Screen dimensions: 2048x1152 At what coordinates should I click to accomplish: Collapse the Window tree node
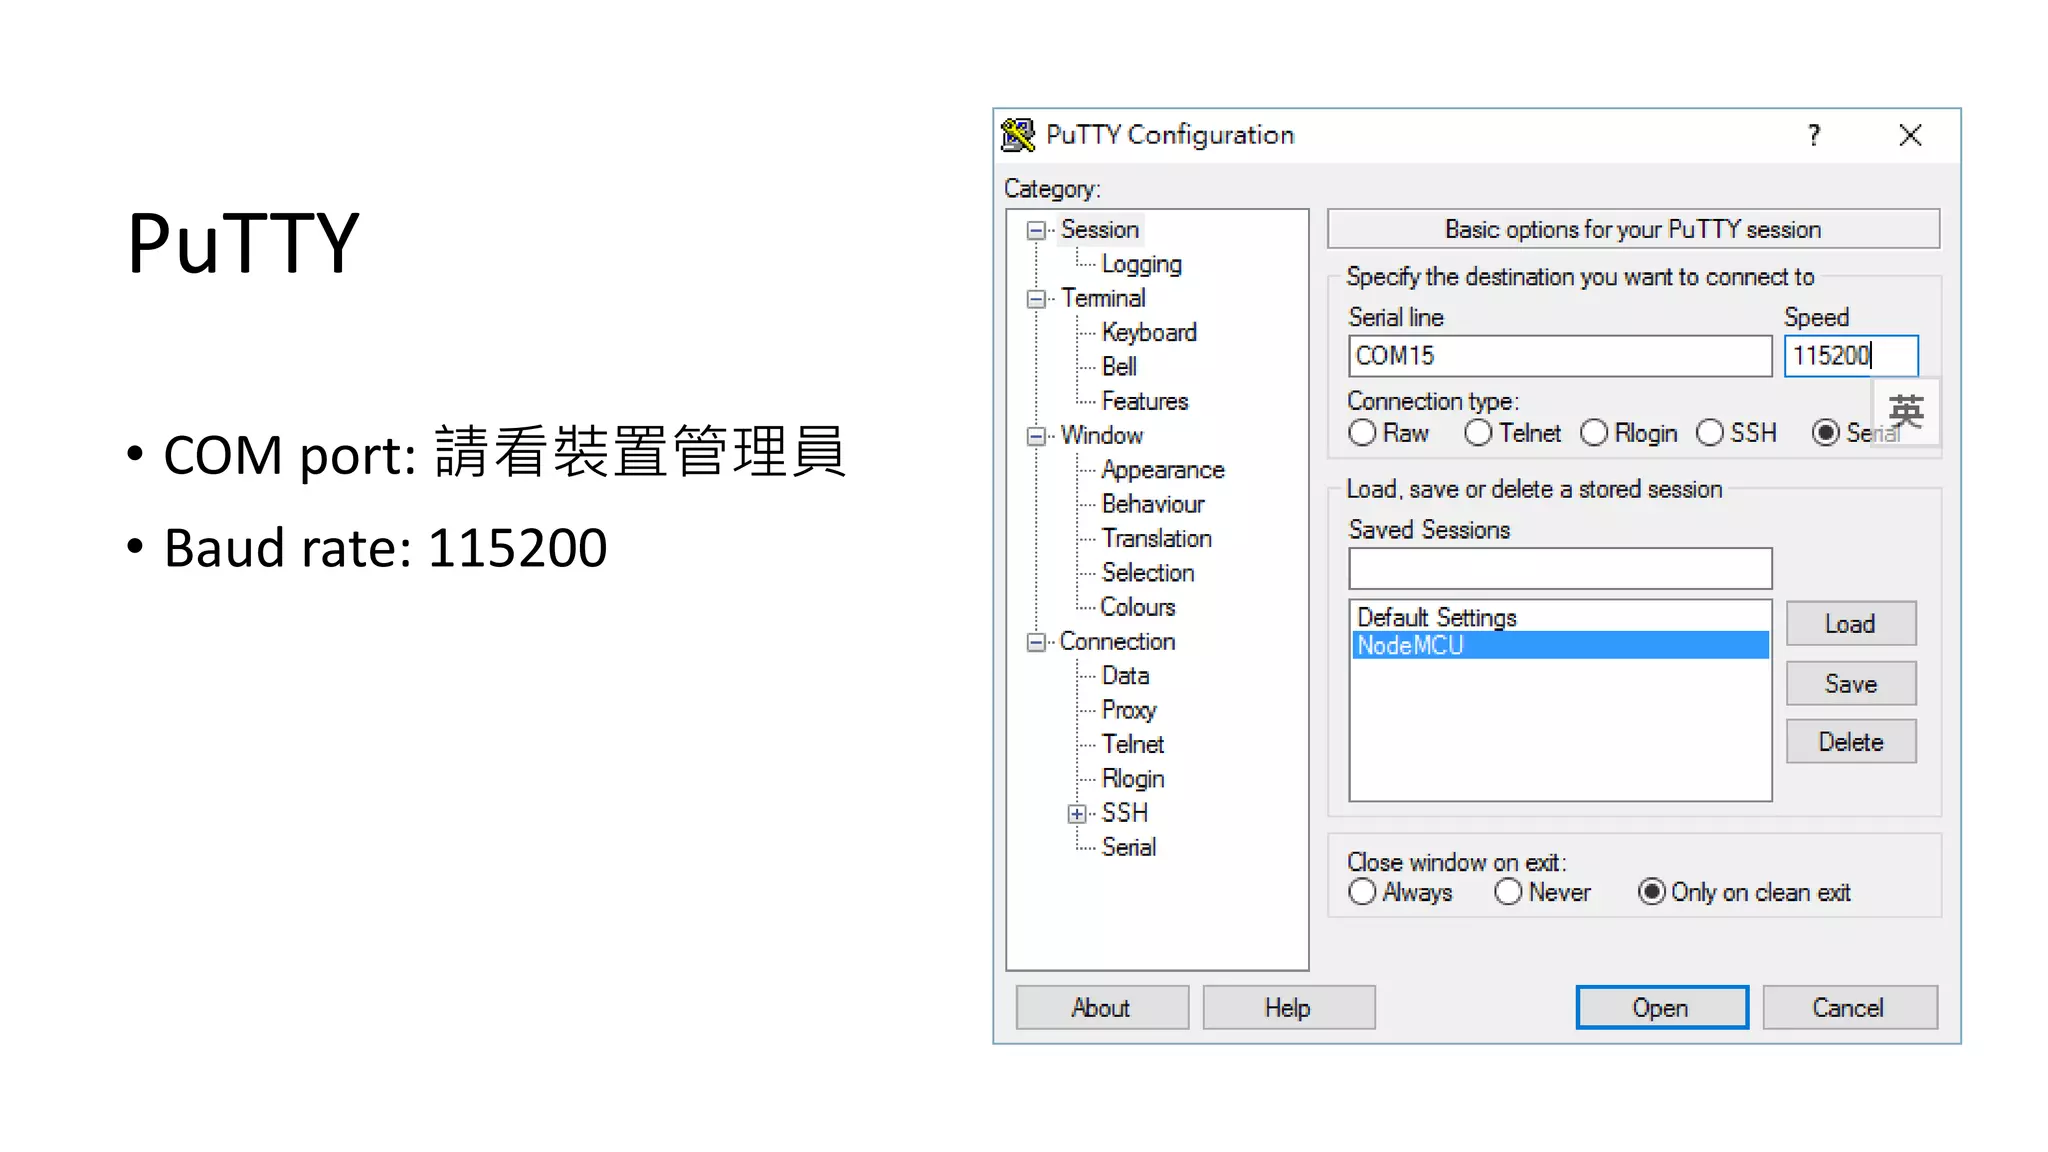coord(1036,436)
